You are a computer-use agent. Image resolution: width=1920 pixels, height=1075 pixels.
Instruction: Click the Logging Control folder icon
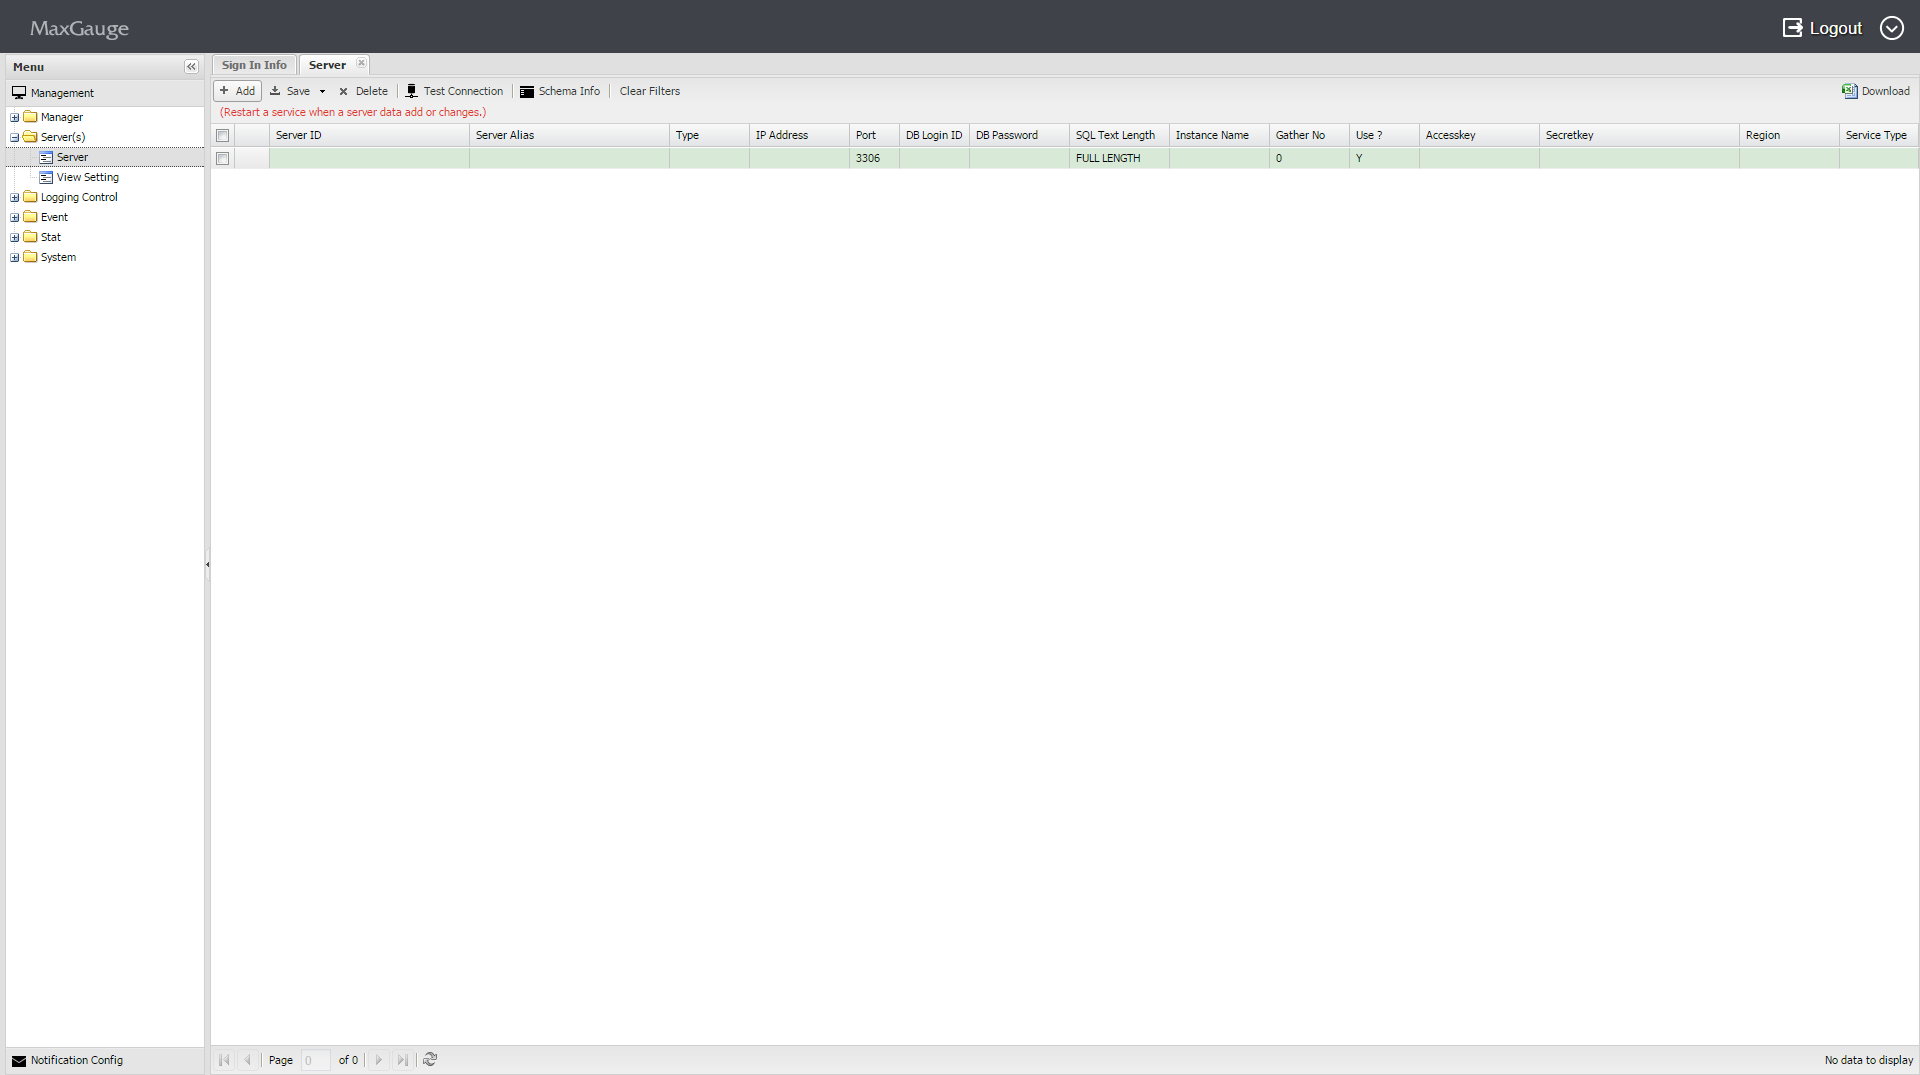tap(30, 197)
